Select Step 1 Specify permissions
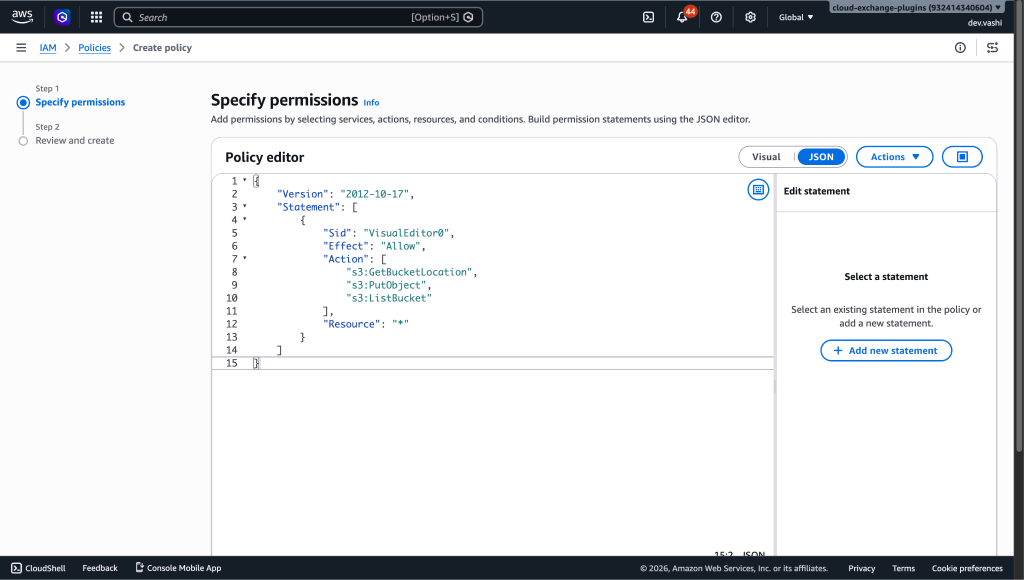This screenshot has height=580, width=1024. coord(80,102)
